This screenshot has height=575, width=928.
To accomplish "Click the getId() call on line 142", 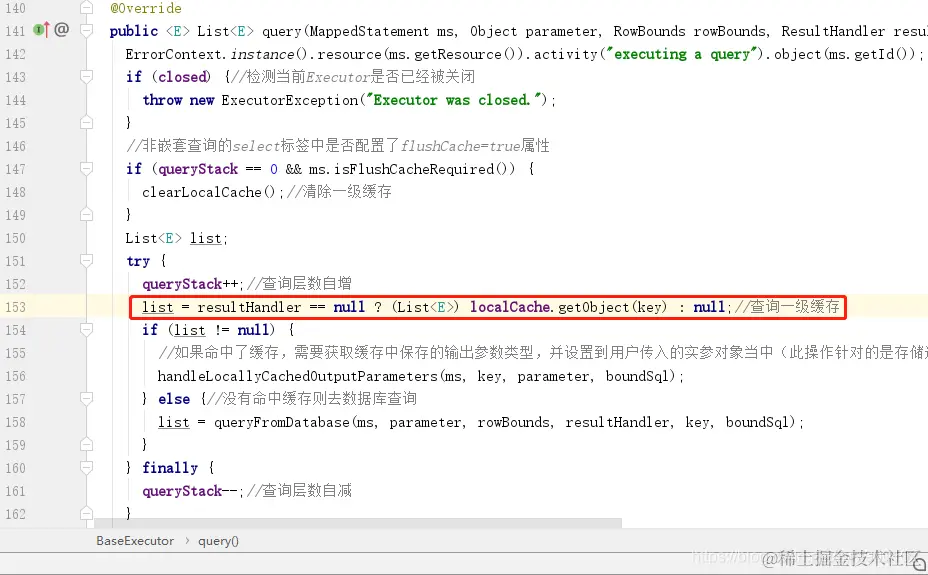I will tap(881, 54).
